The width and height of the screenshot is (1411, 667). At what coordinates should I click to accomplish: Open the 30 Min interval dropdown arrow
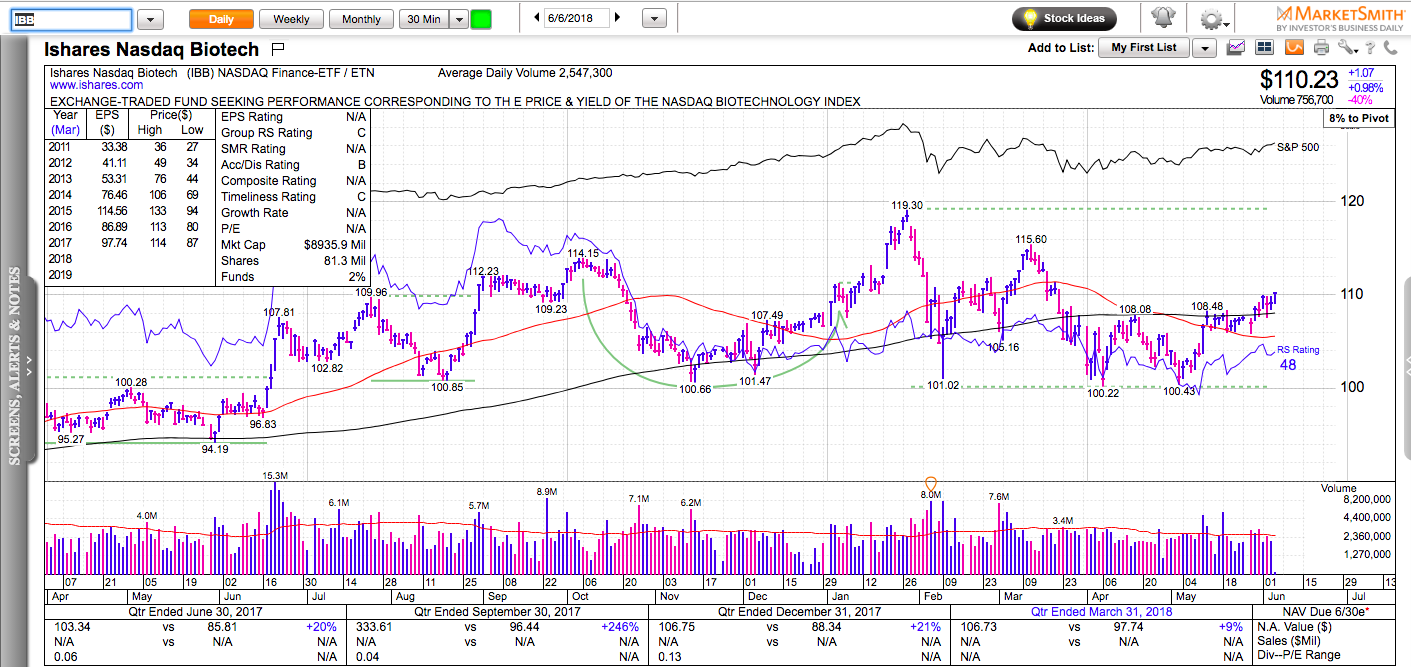458,19
